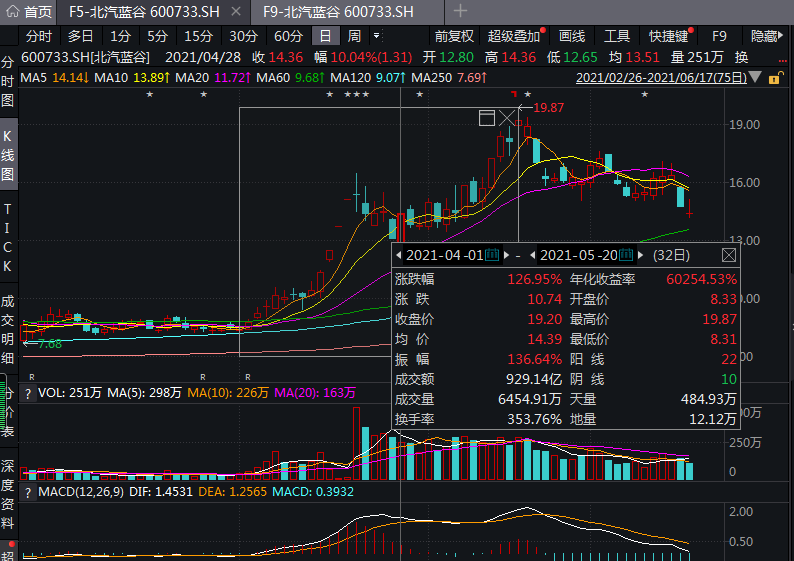
Task: Open 快捷键 shortcuts panel
Action: (x=668, y=36)
